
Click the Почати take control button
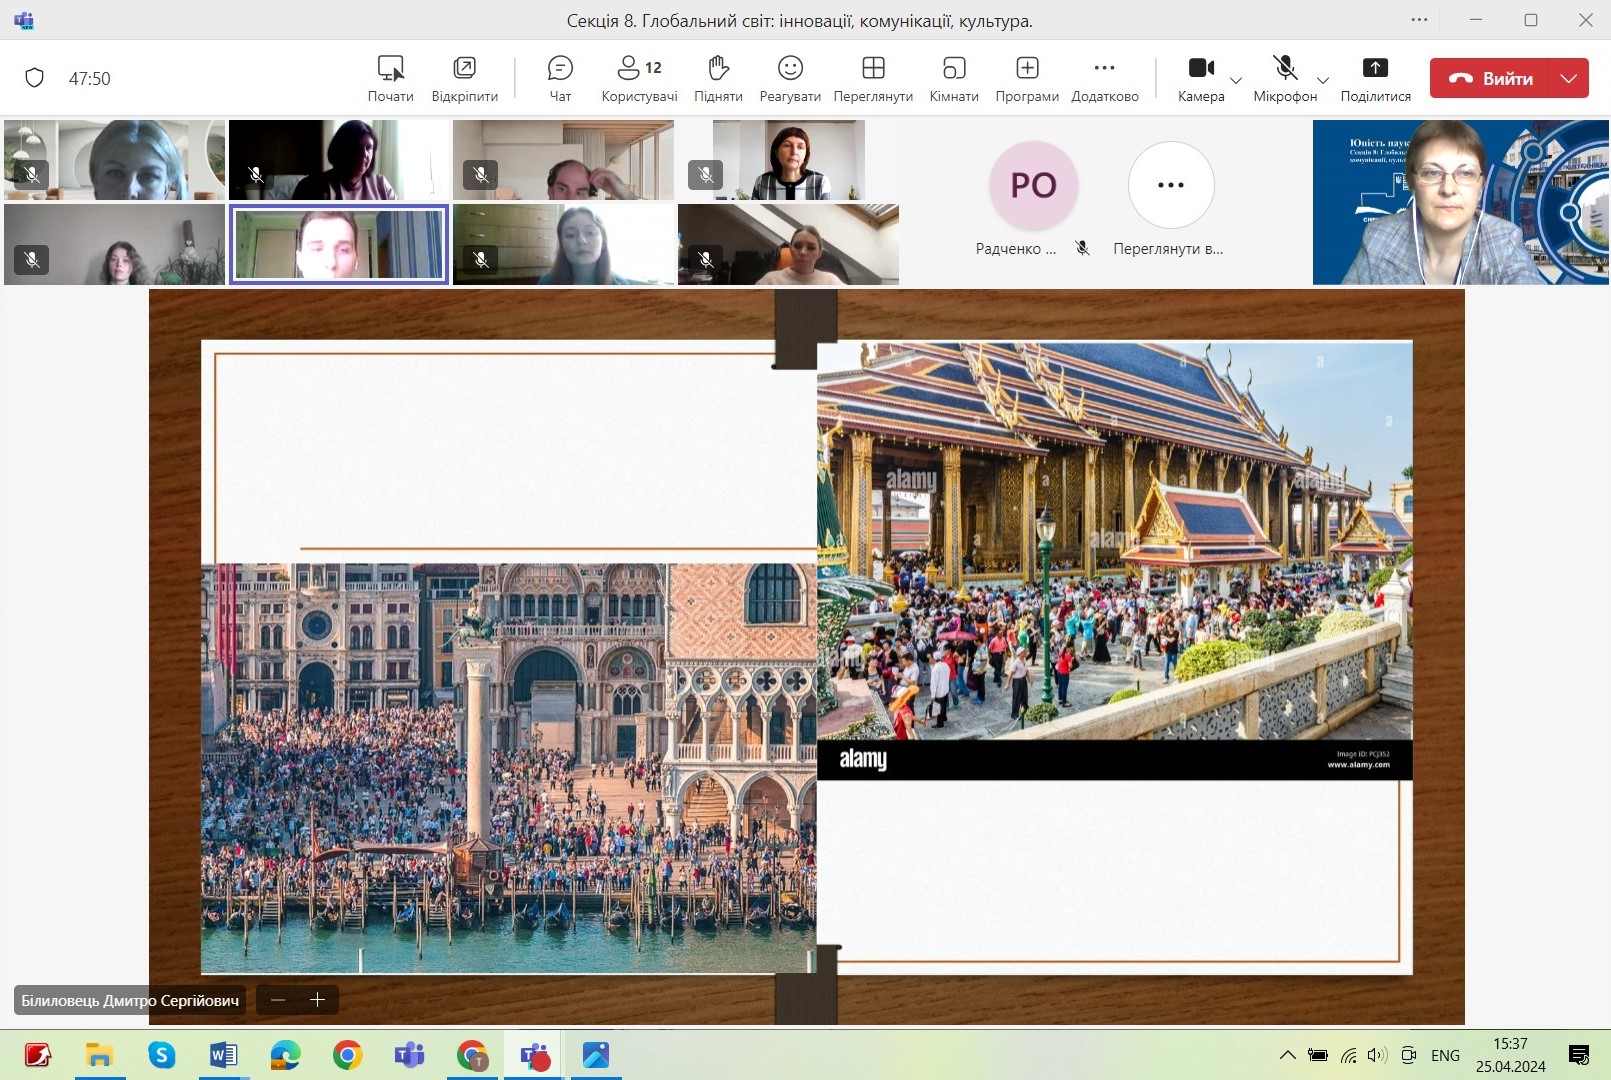[x=390, y=78]
